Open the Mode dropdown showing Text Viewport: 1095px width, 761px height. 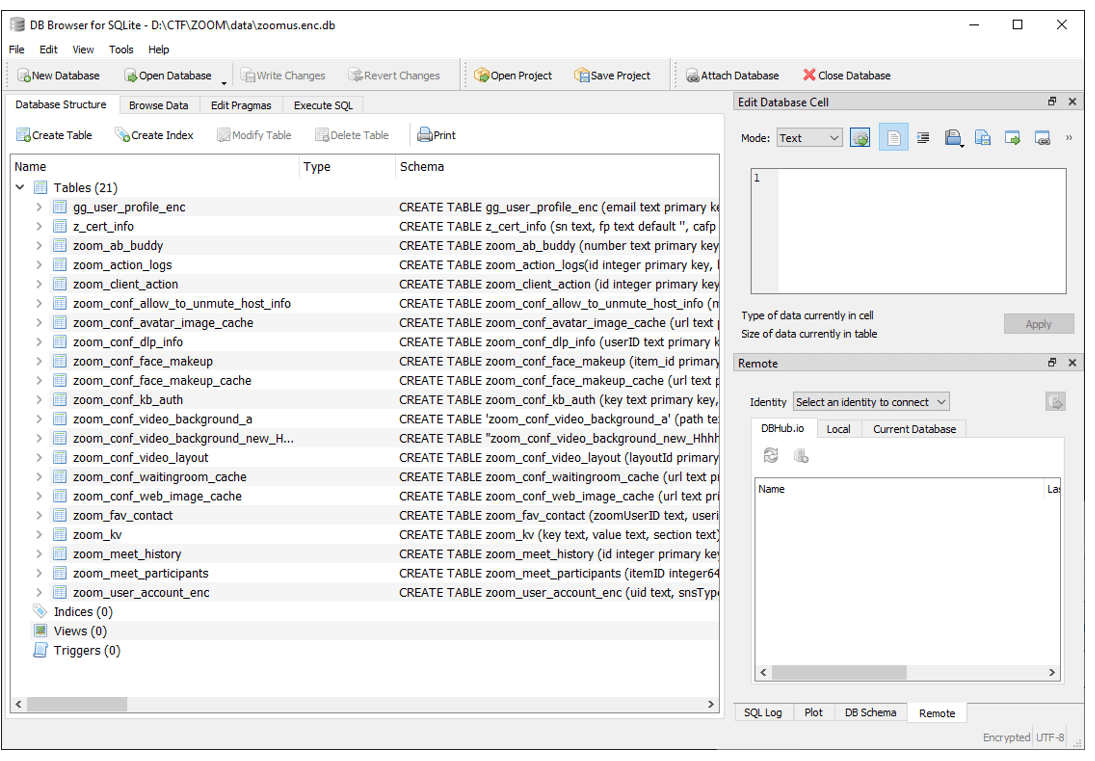click(809, 138)
